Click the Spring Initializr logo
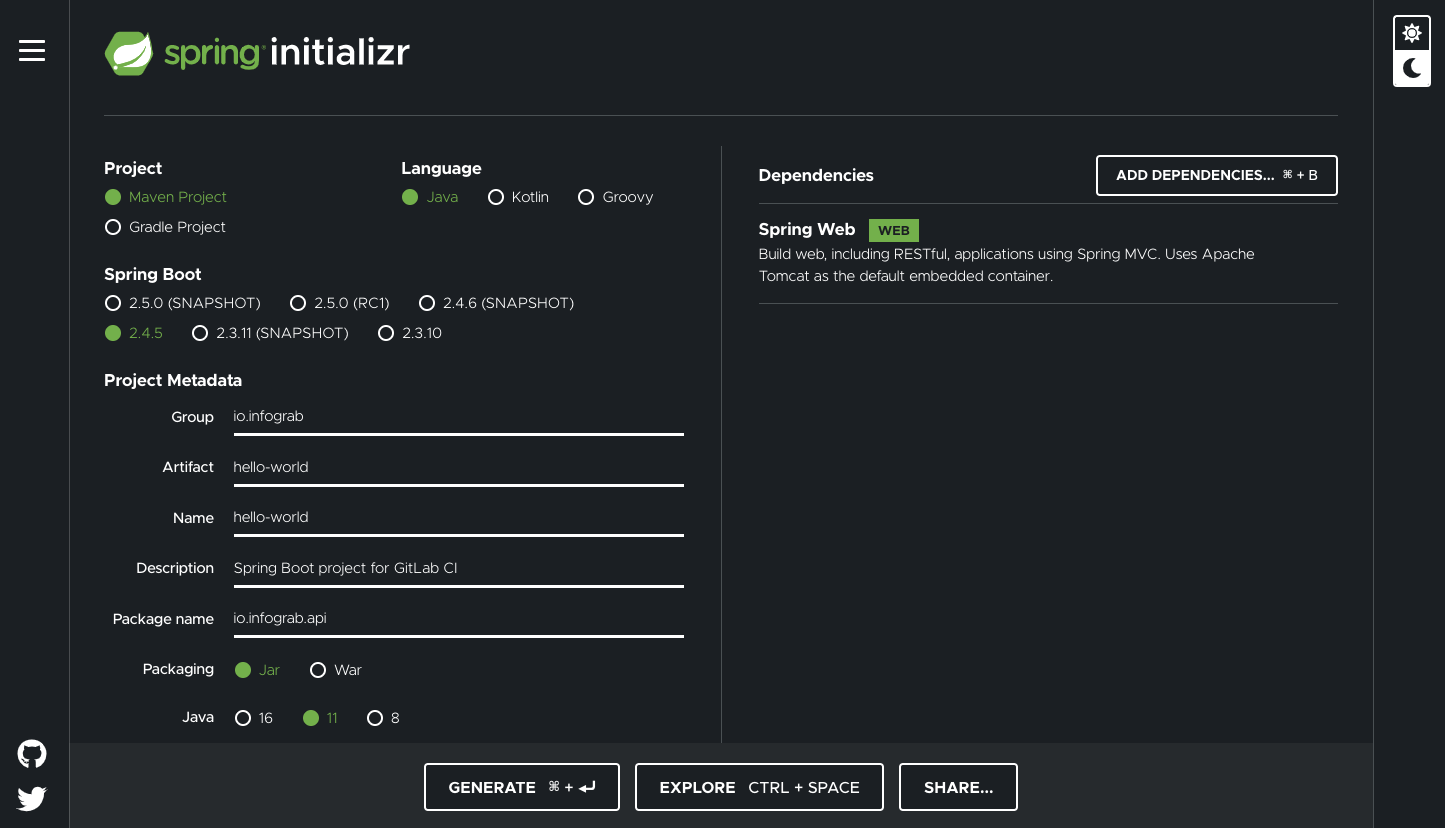The width and height of the screenshot is (1445, 828). 257,53
